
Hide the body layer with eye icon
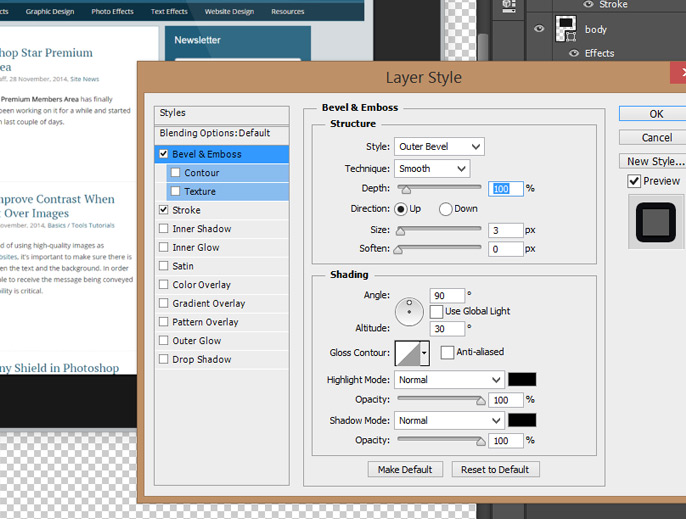pyautogui.click(x=540, y=29)
